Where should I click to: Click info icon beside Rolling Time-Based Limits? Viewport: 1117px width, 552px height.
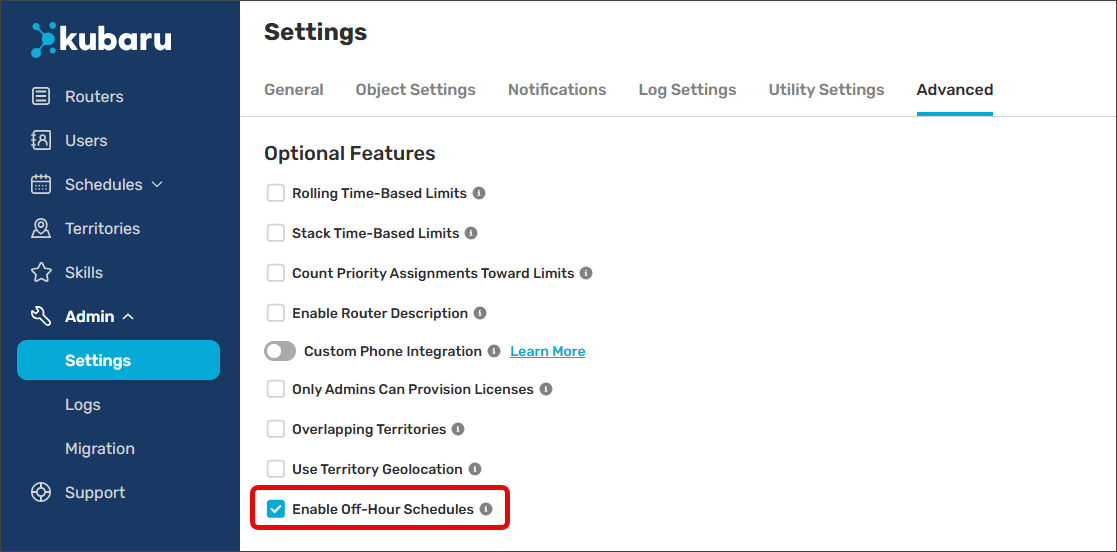(x=479, y=193)
